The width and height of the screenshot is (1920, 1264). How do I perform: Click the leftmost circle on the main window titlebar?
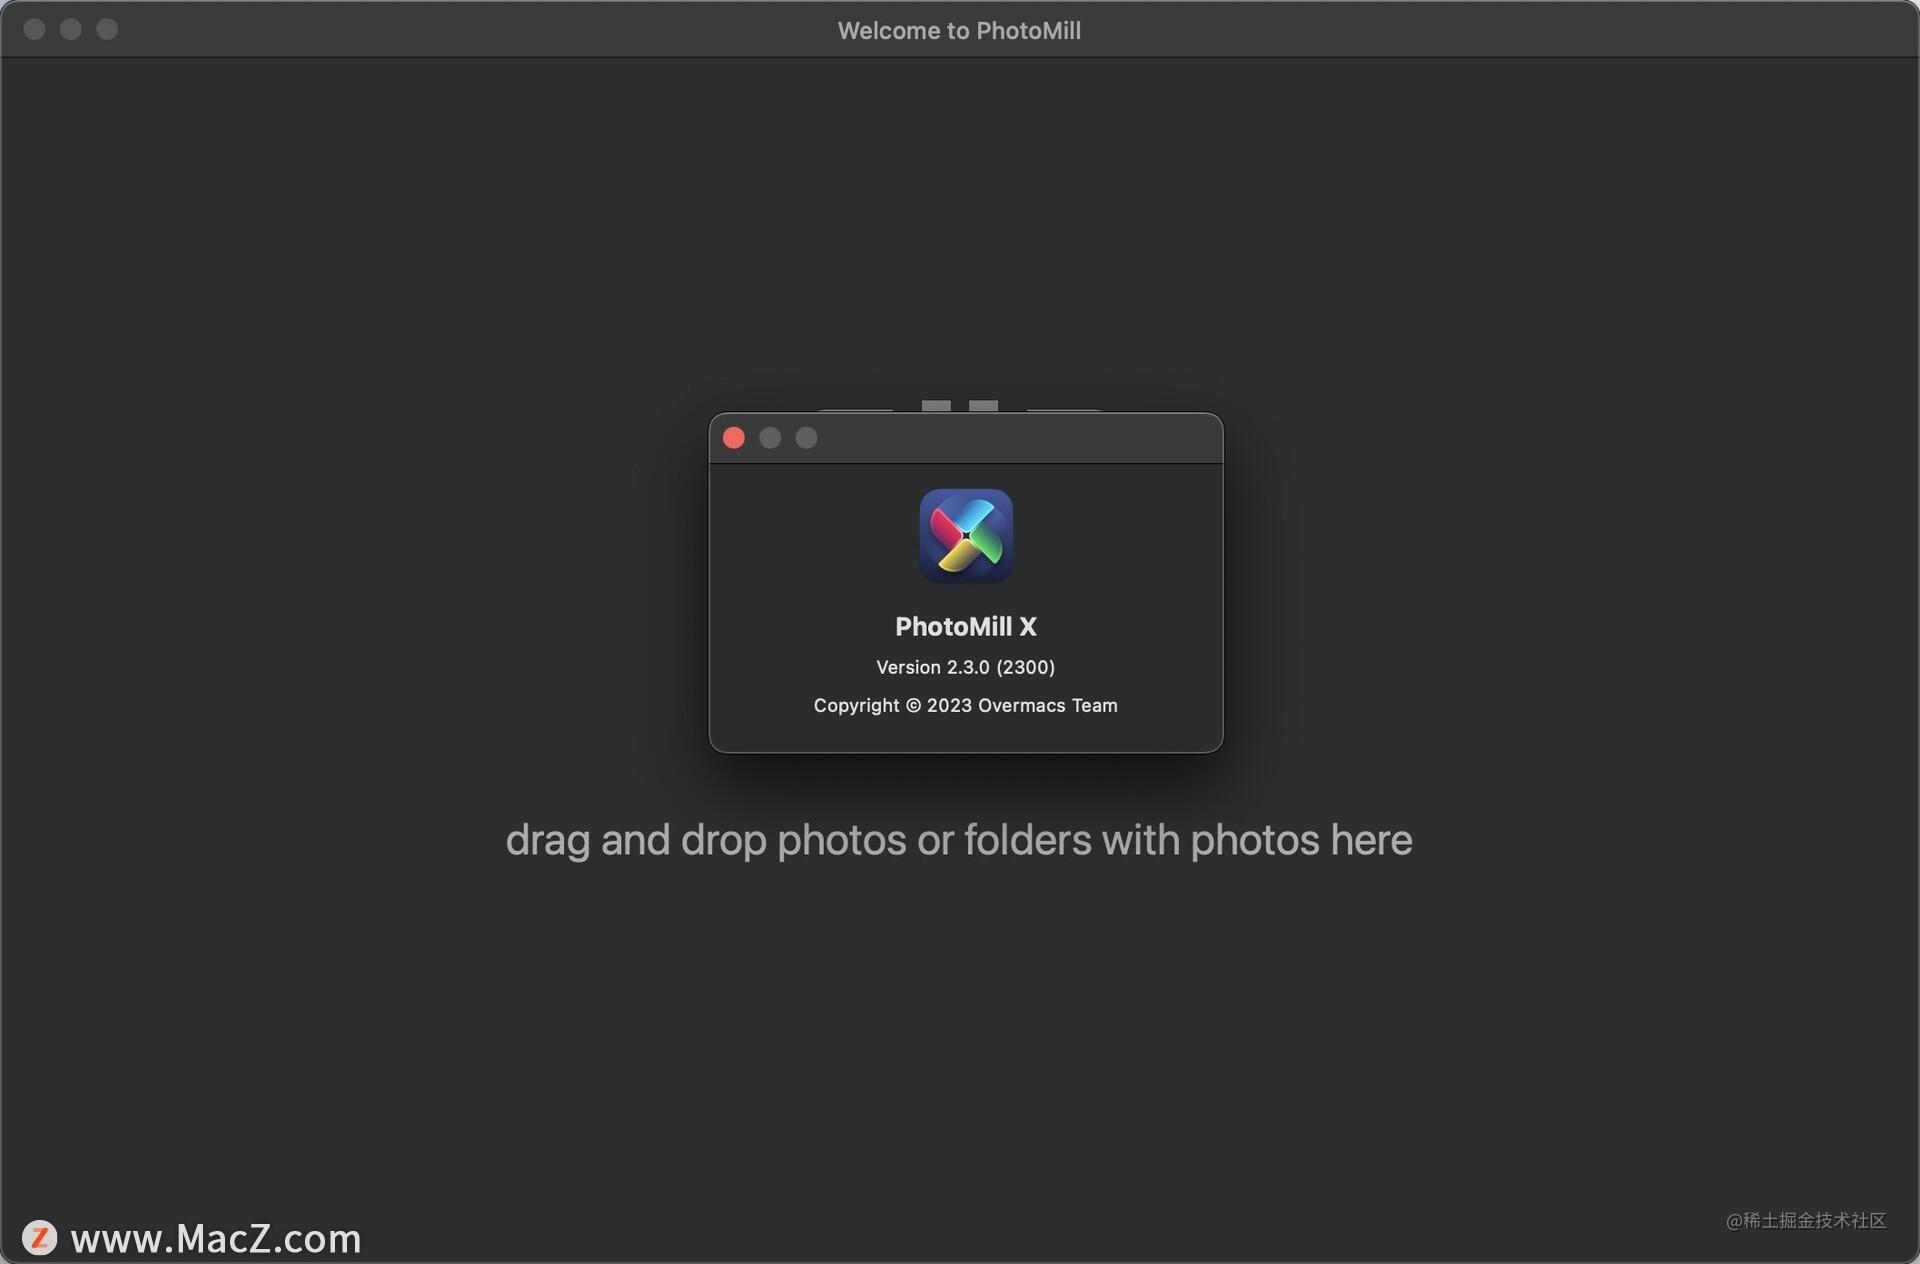pos(34,29)
